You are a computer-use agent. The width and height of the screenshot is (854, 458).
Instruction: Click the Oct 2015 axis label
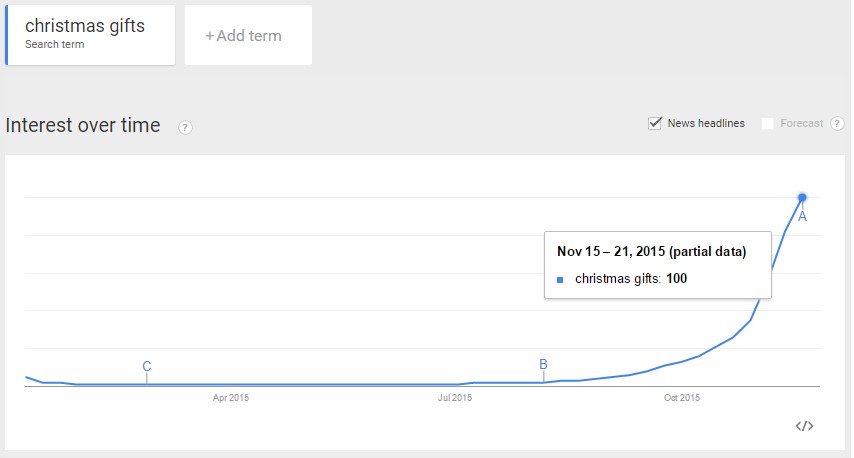click(682, 398)
